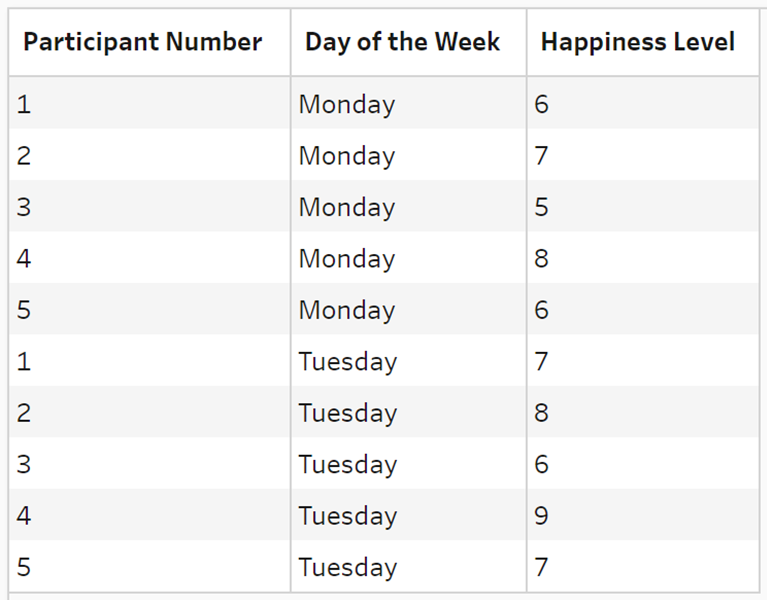Click Tuesday cell for participant 3
The image size is (767, 600).
(x=348, y=465)
